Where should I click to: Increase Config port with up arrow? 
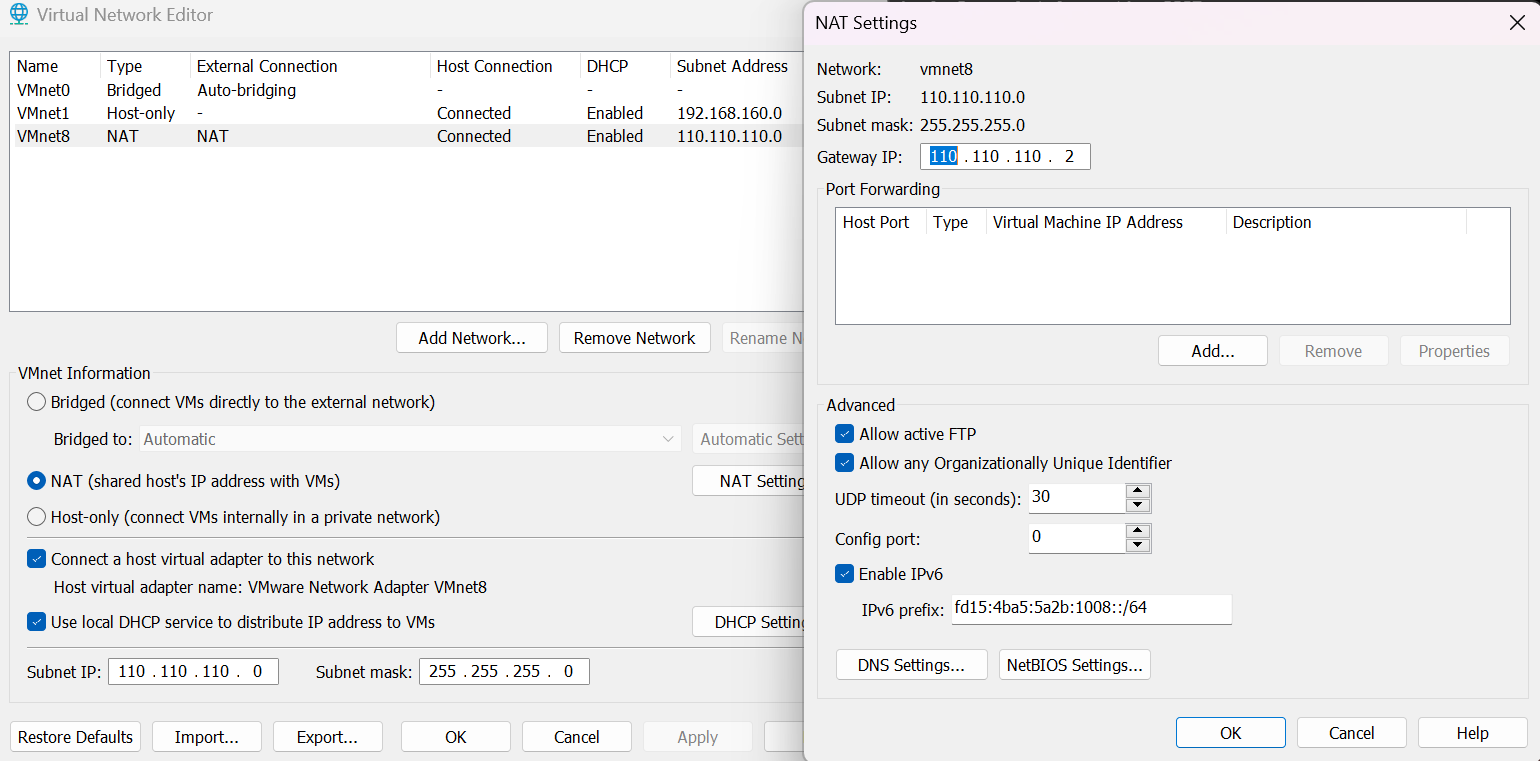1138,531
